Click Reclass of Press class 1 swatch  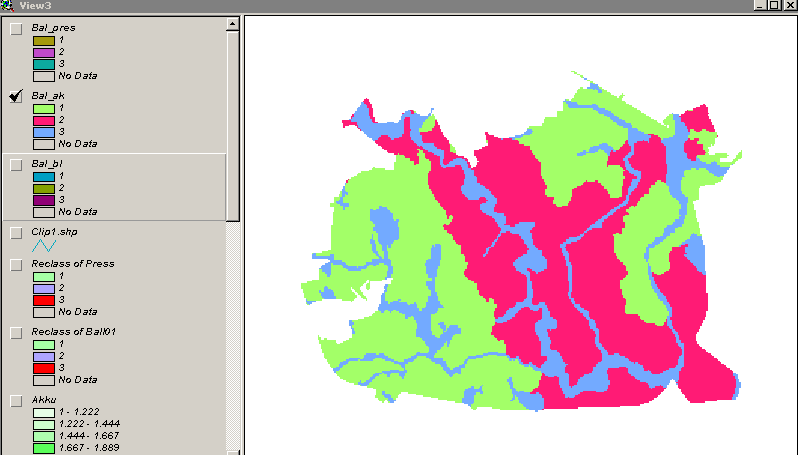click(44, 277)
